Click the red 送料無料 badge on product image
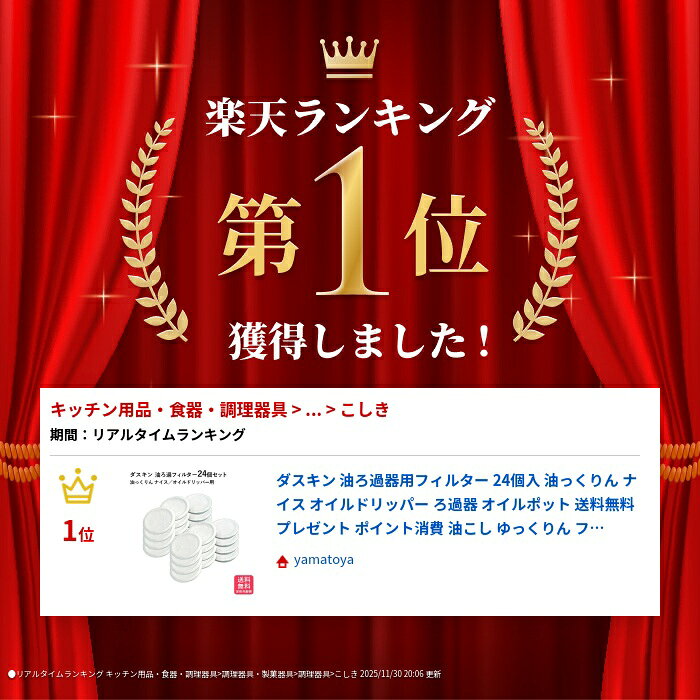The width and height of the screenshot is (700, 700). [244, 584]
